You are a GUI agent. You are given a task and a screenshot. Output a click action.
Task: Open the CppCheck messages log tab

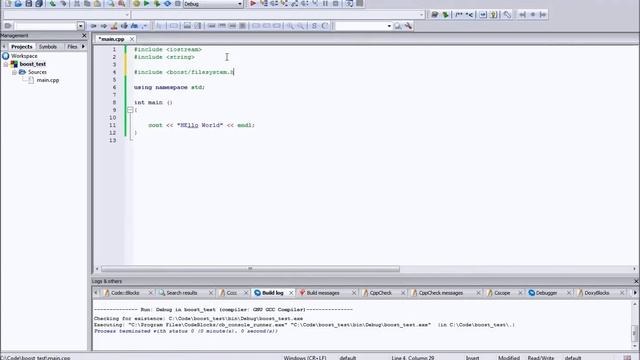click(440, 293)
